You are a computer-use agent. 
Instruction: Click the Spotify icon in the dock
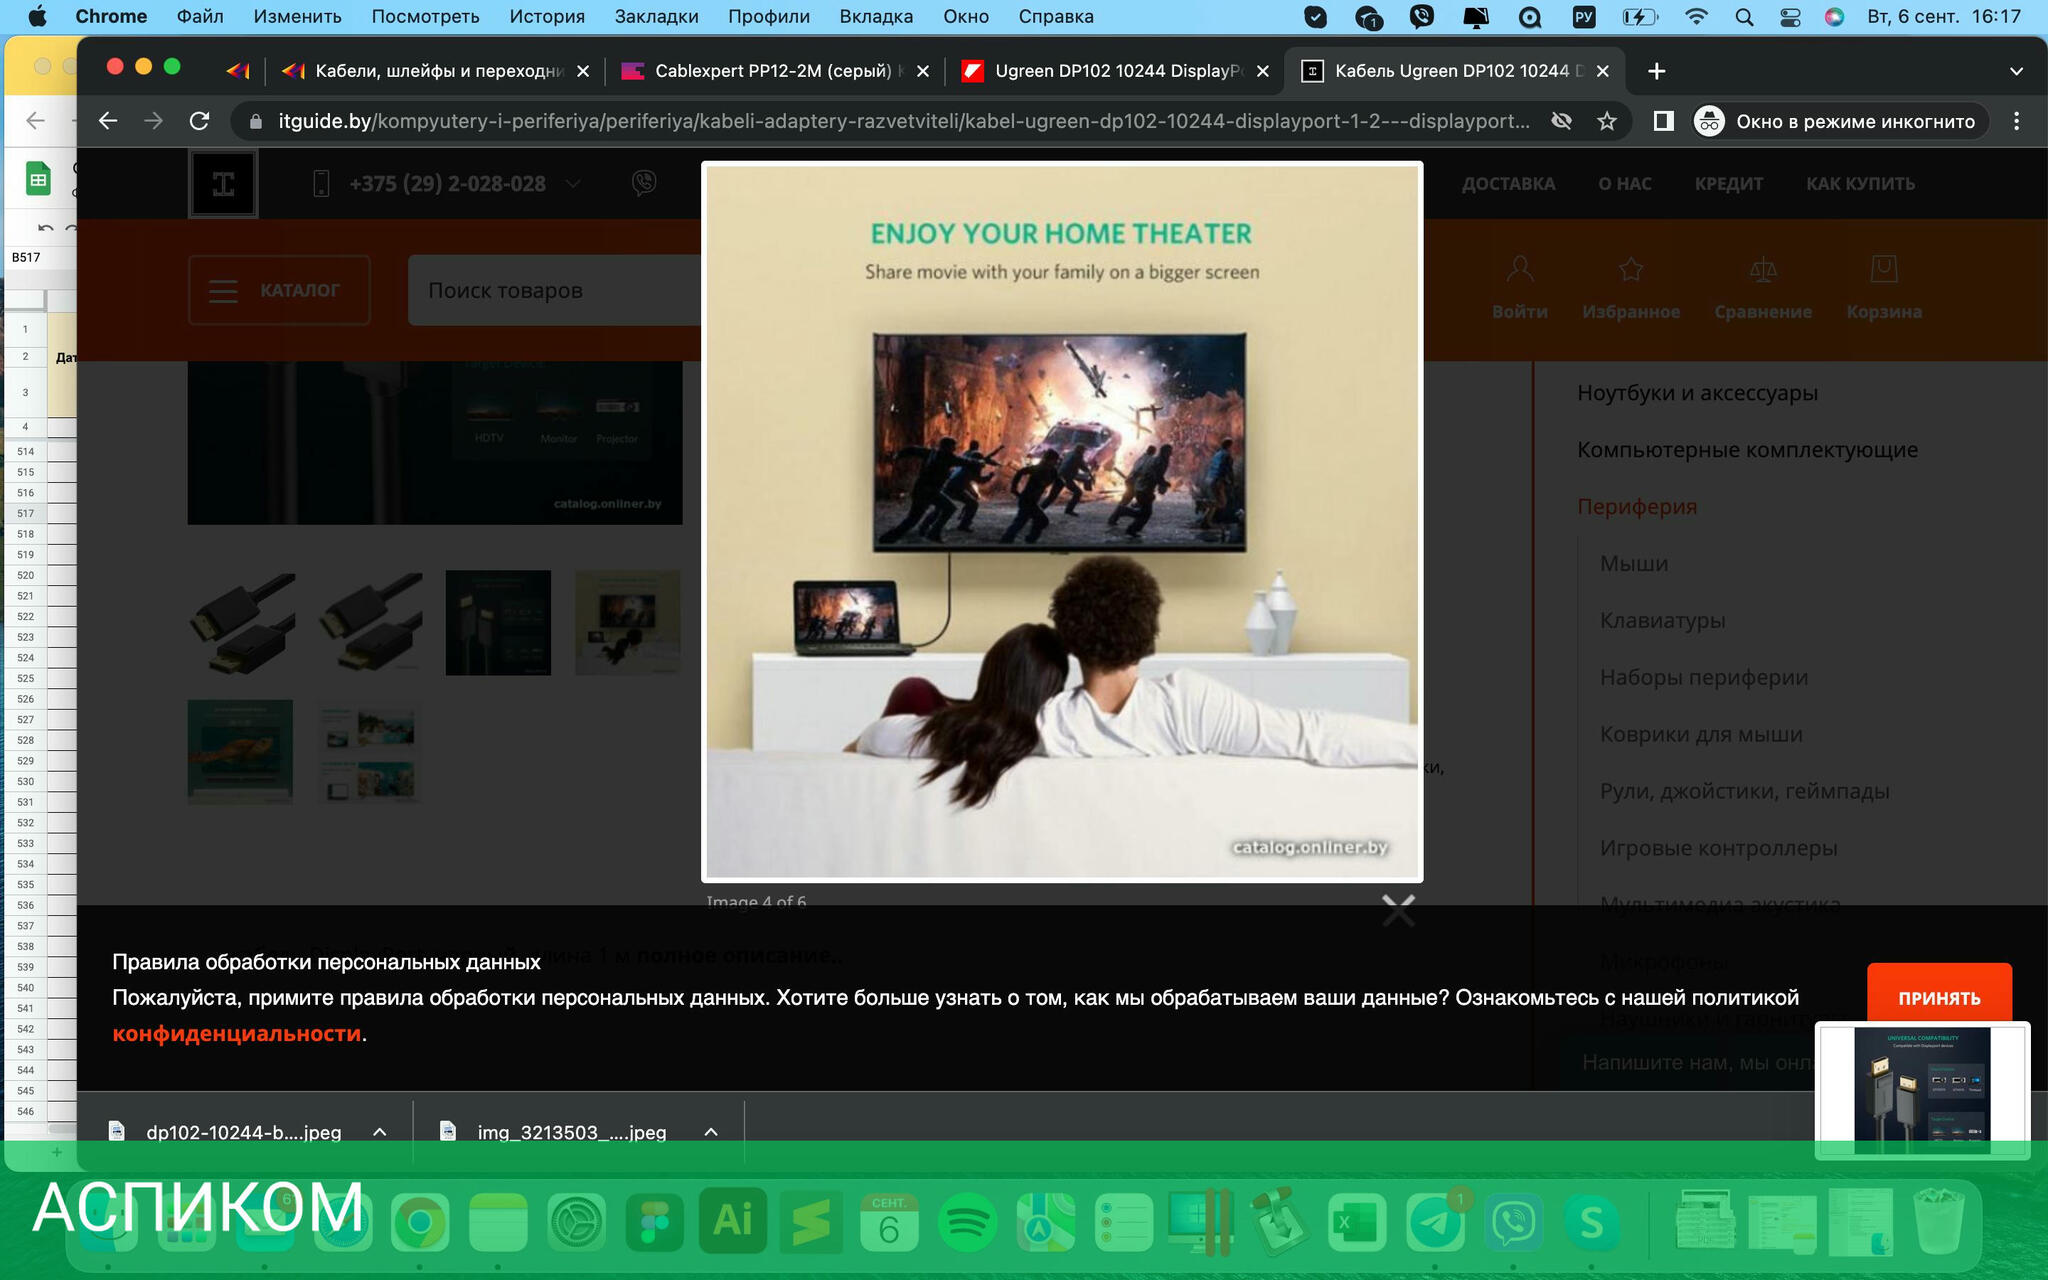966,1222
